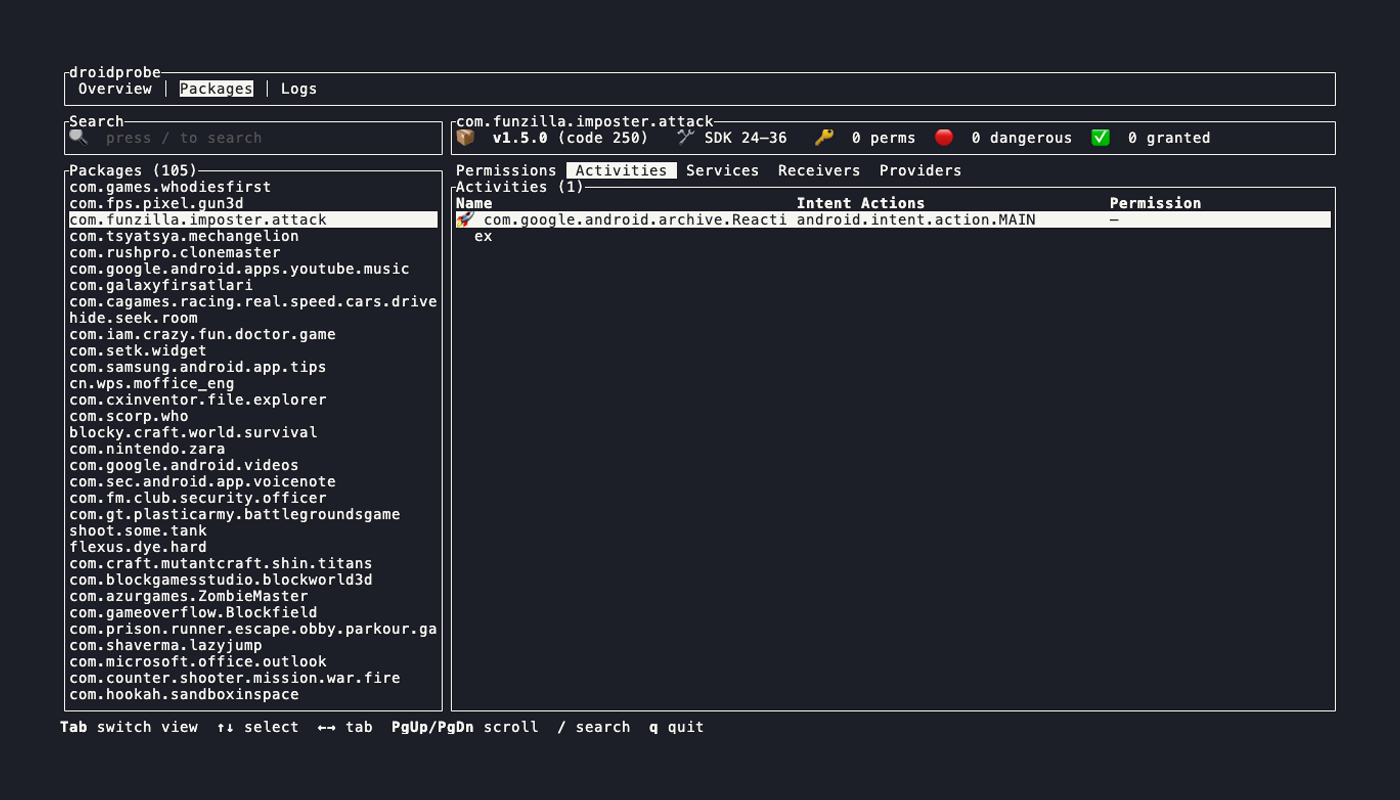
Task: Select the Packages tab
Action: tap(216, 89)
